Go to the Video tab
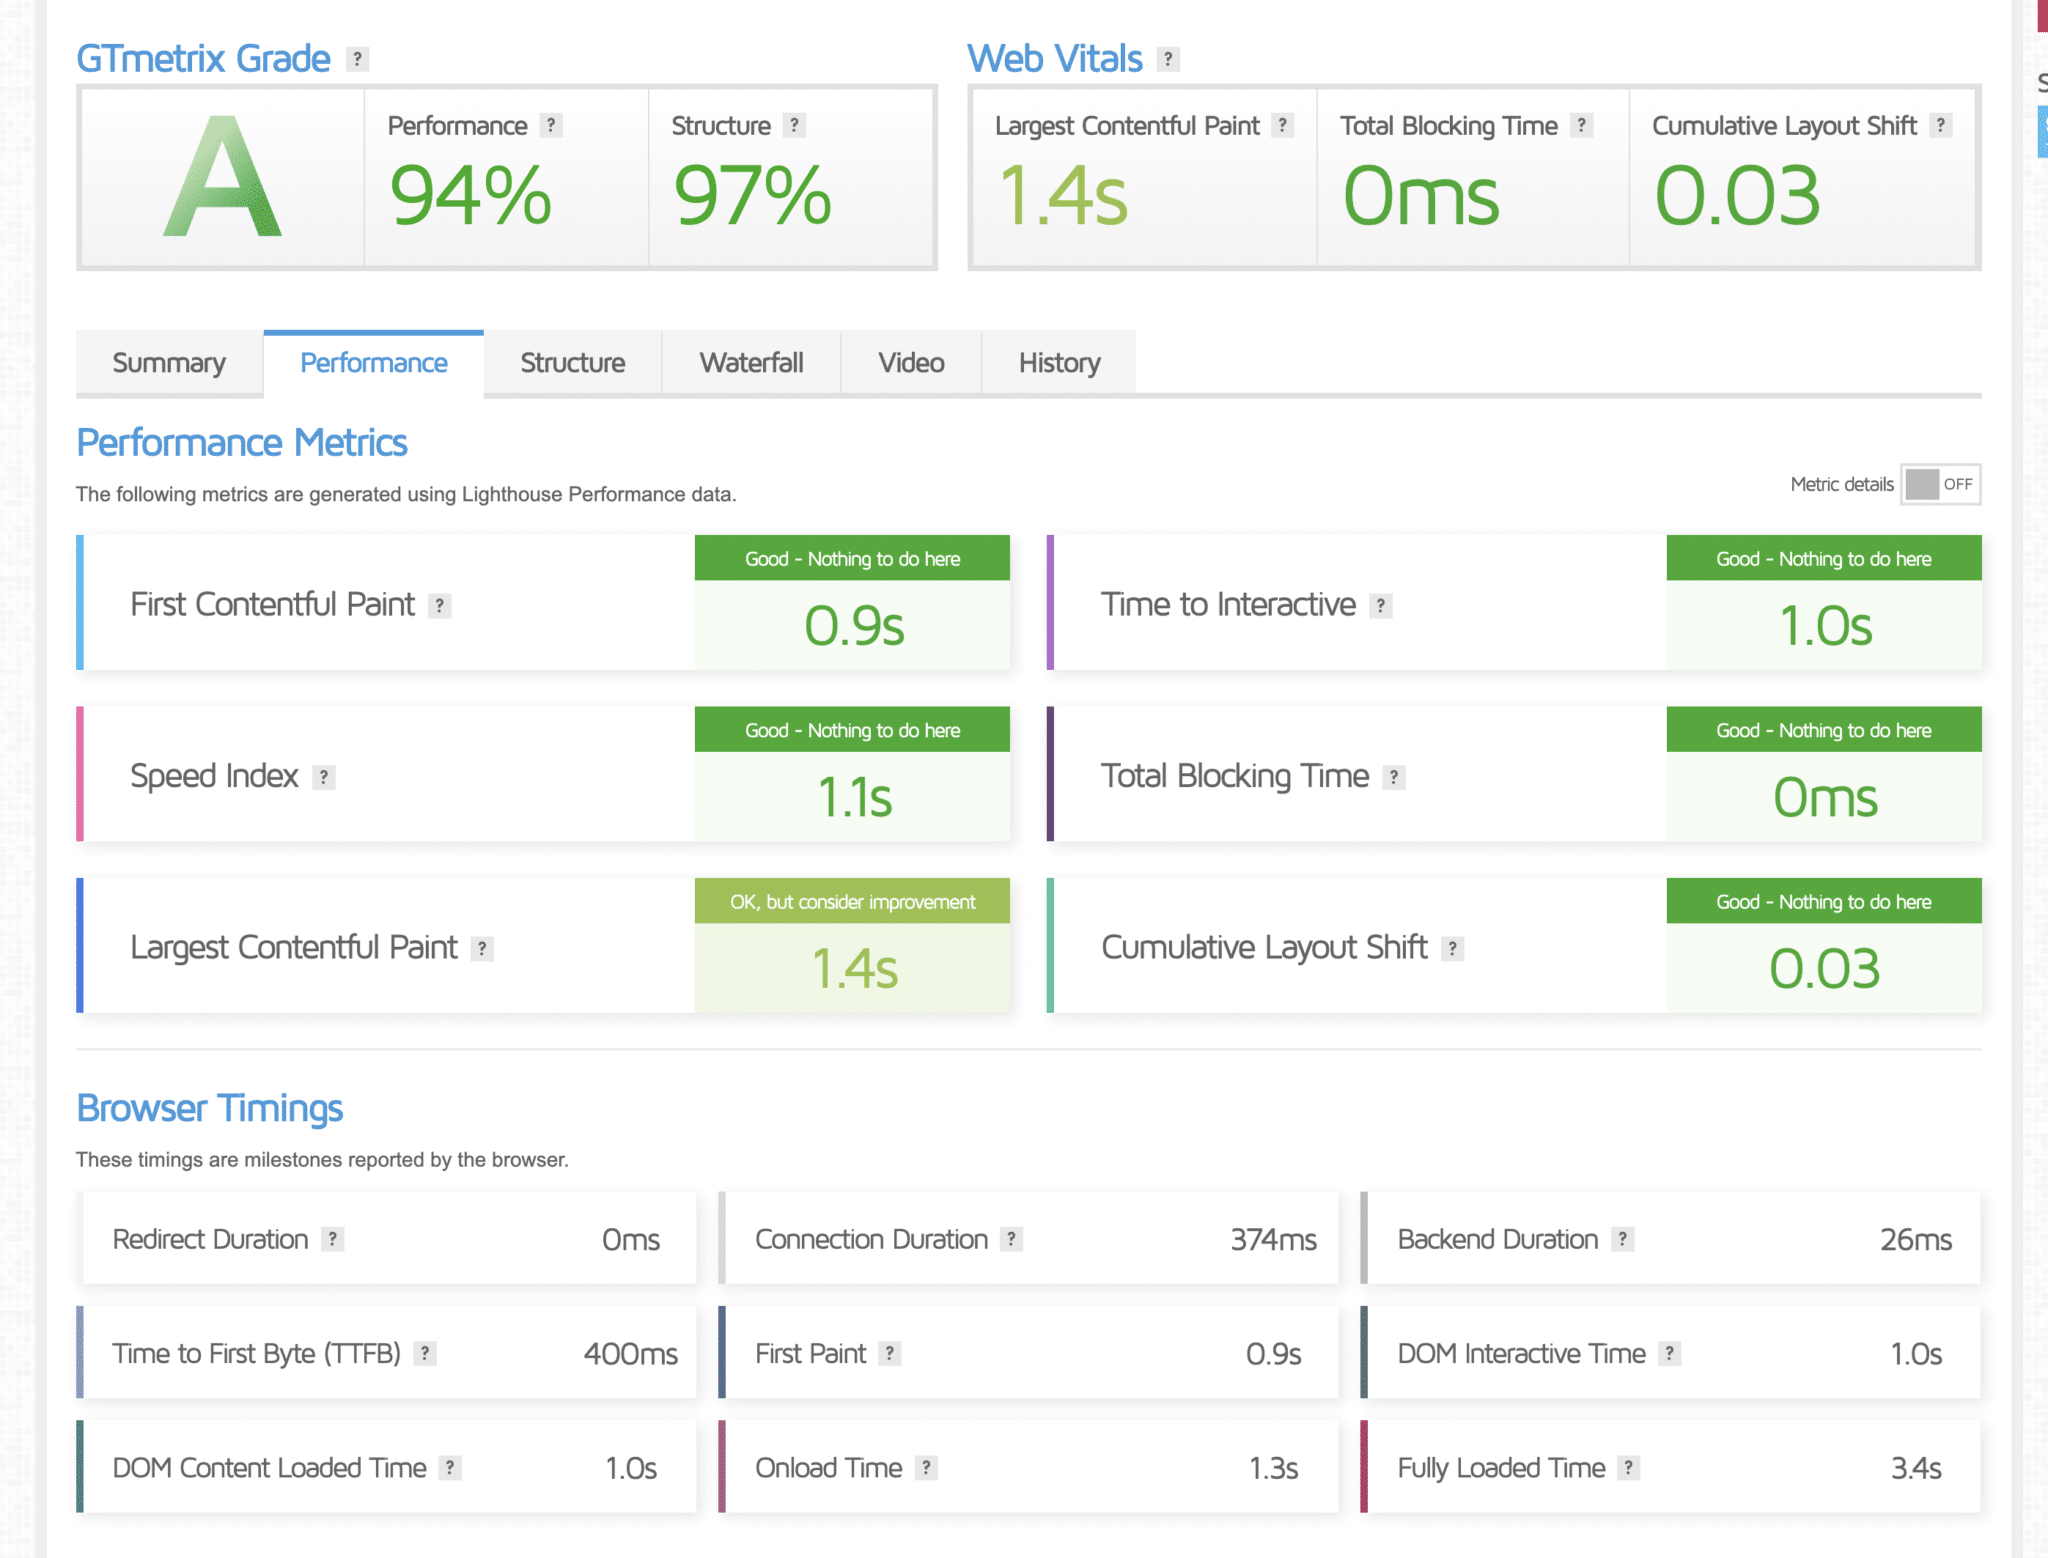2048x1558 pixels. click(x=911, y=363)
